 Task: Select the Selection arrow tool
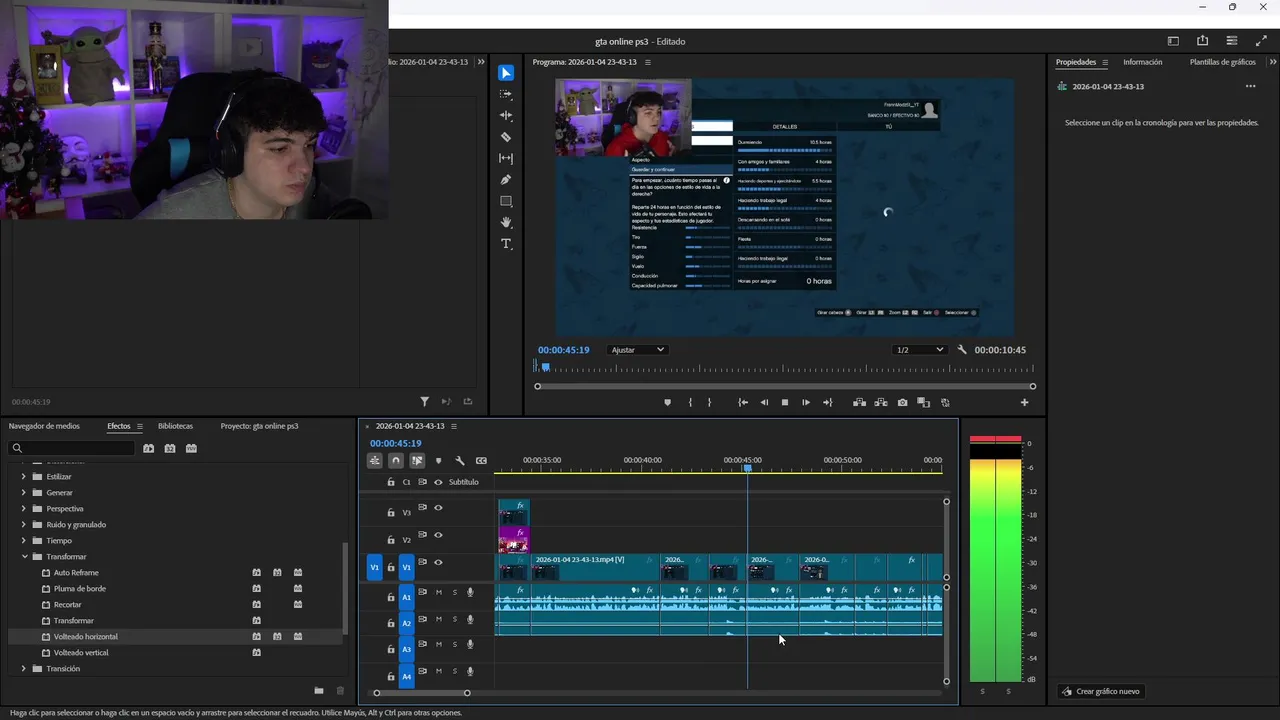click(x=506, y=73)
